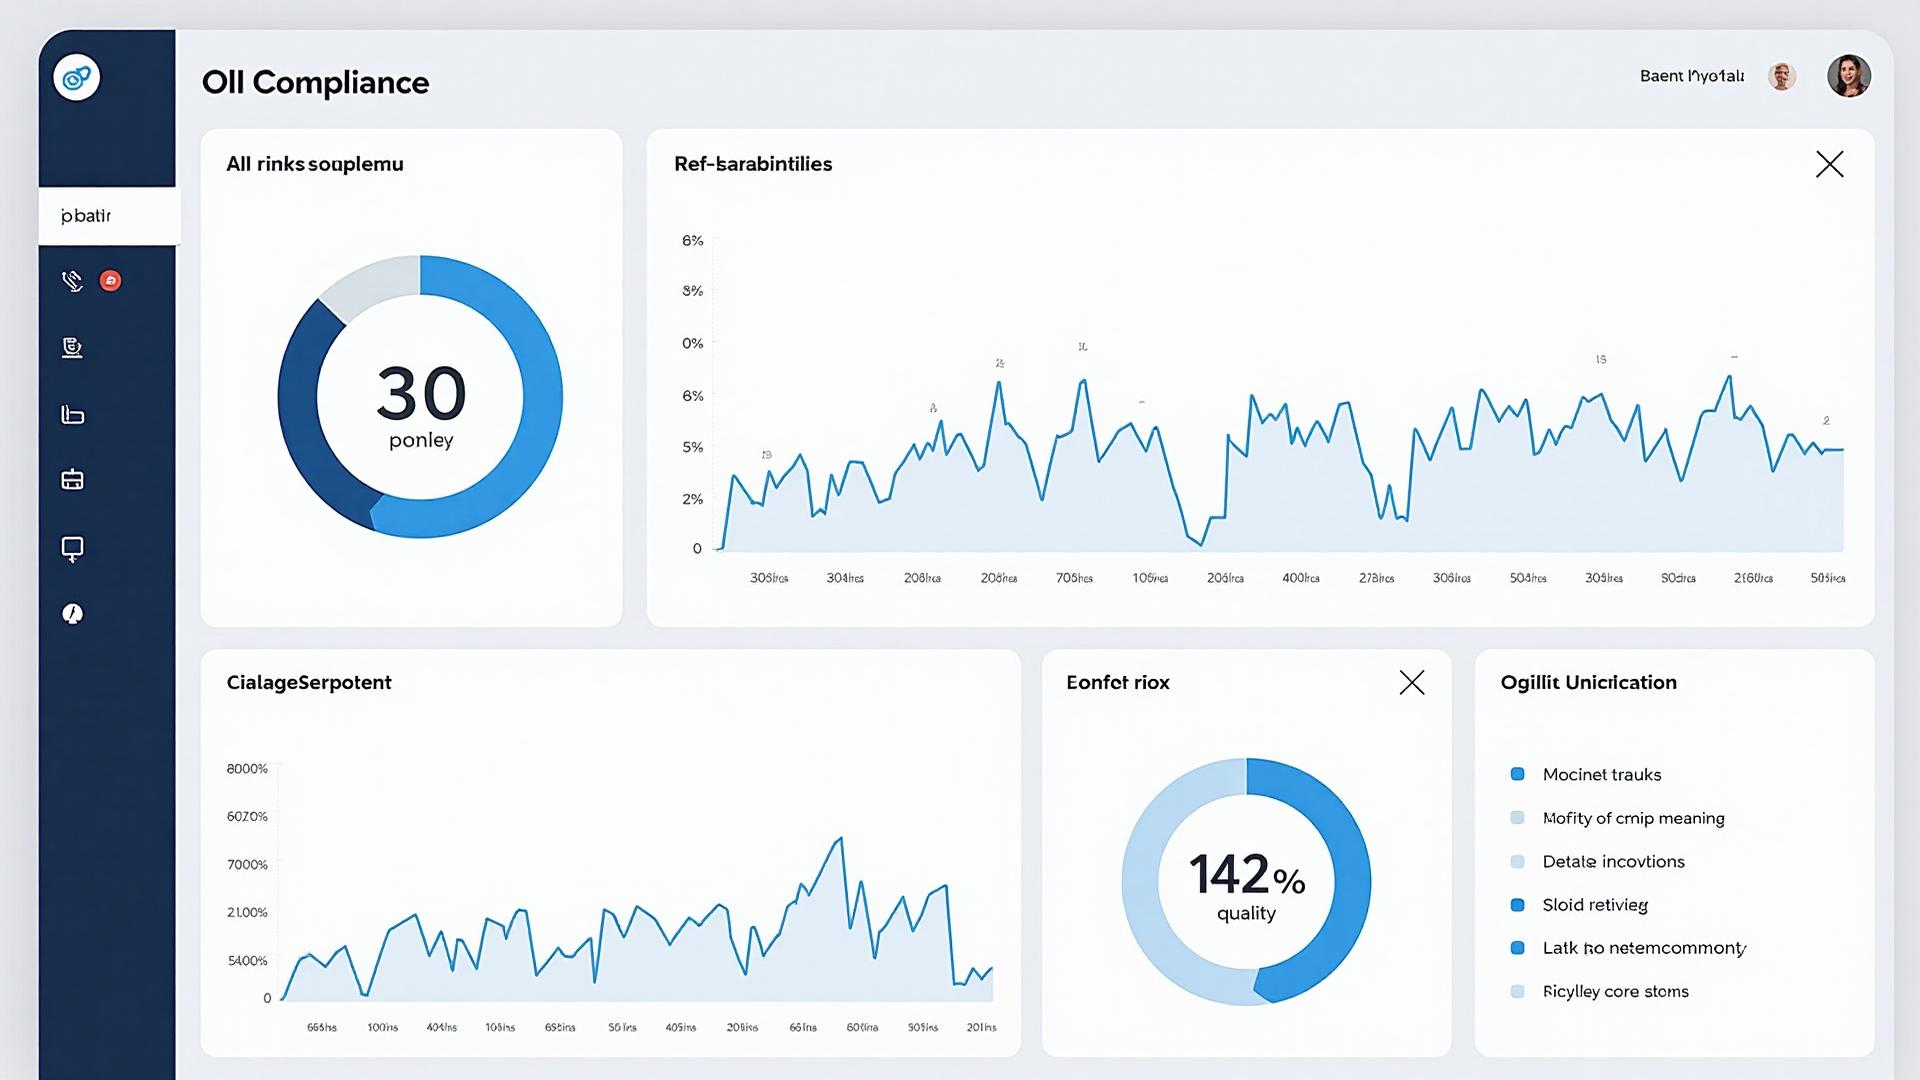Click the small avatar beside Baent Ryotal
Image resolution: width=1920 pixels, height=1080 pixels.
pyautogui.click(x=1781, y=76)
